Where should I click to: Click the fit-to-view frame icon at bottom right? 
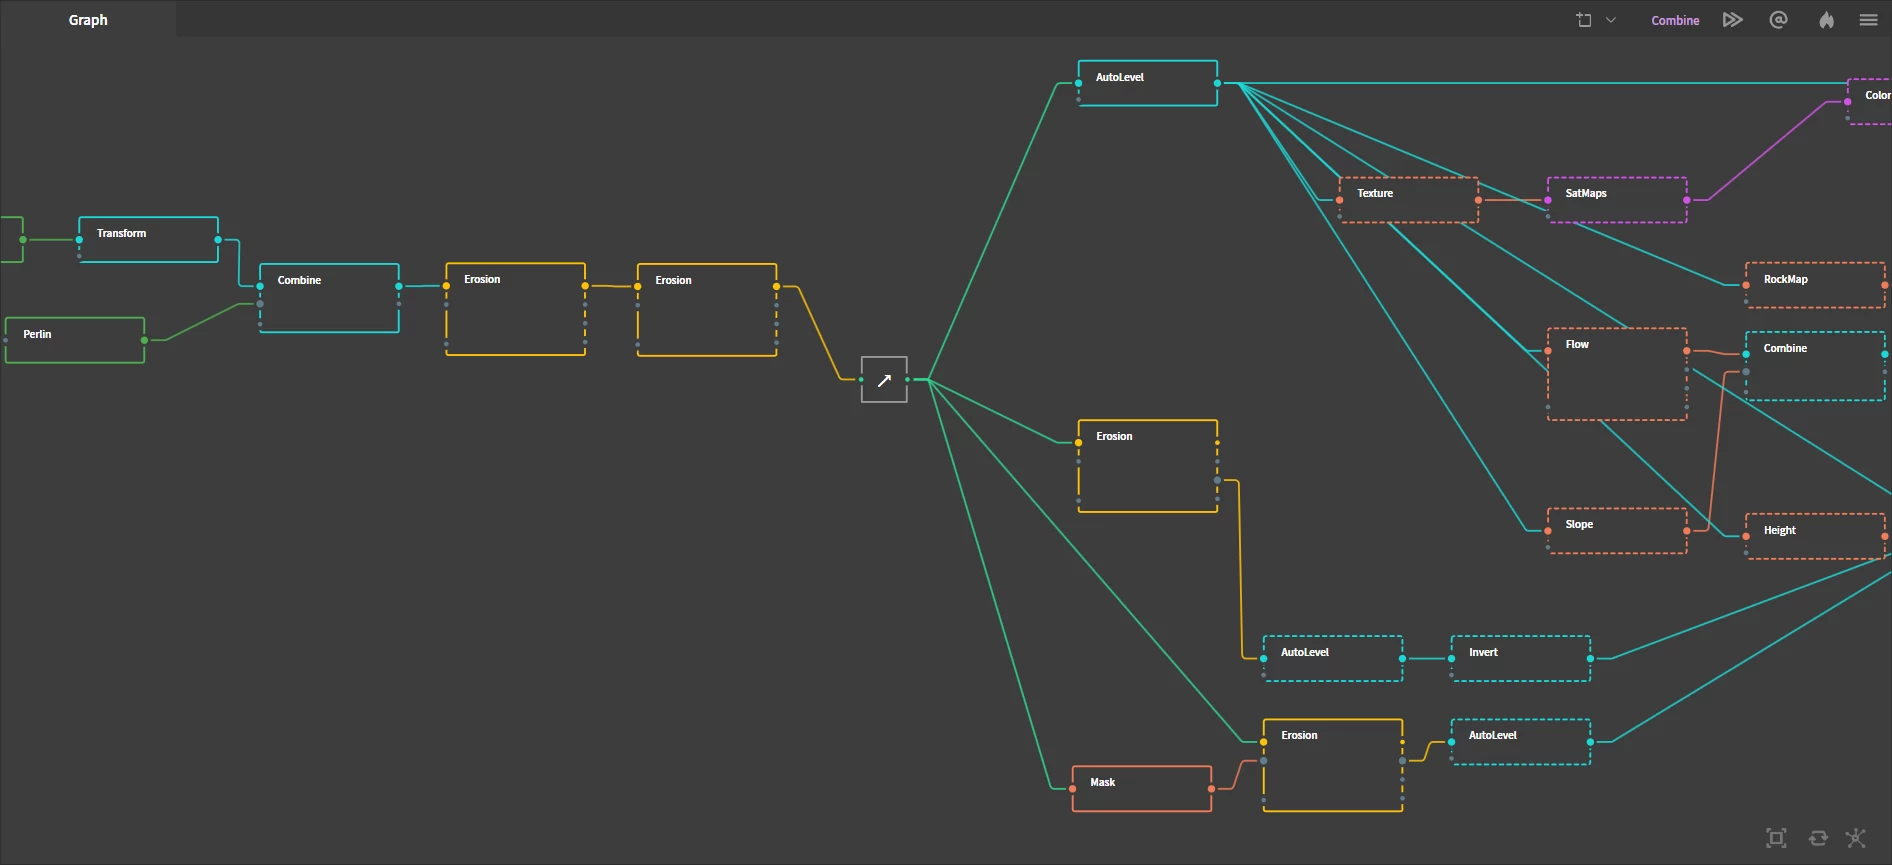(1776, 838)
